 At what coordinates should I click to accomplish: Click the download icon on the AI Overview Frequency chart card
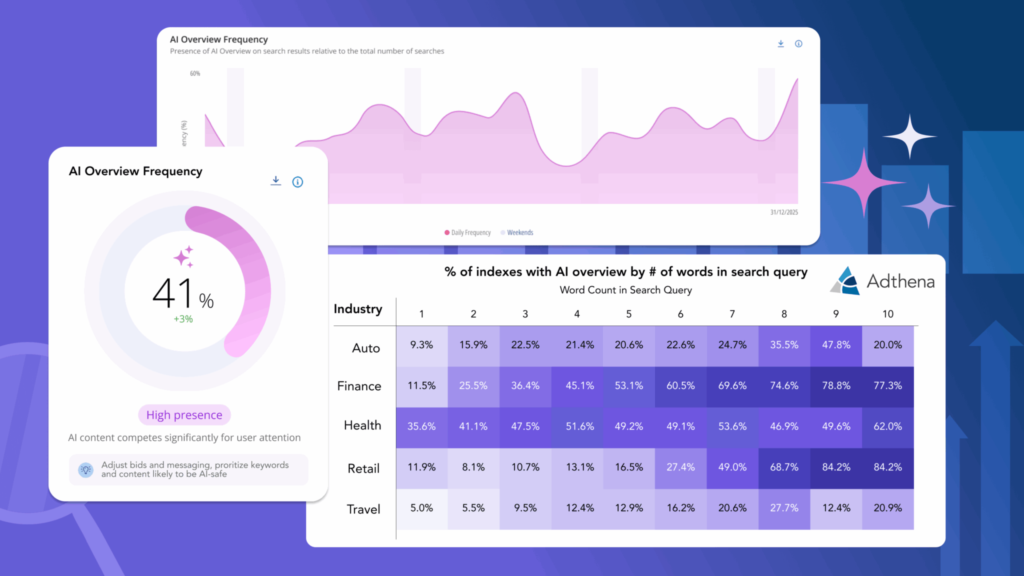(780, 44)
